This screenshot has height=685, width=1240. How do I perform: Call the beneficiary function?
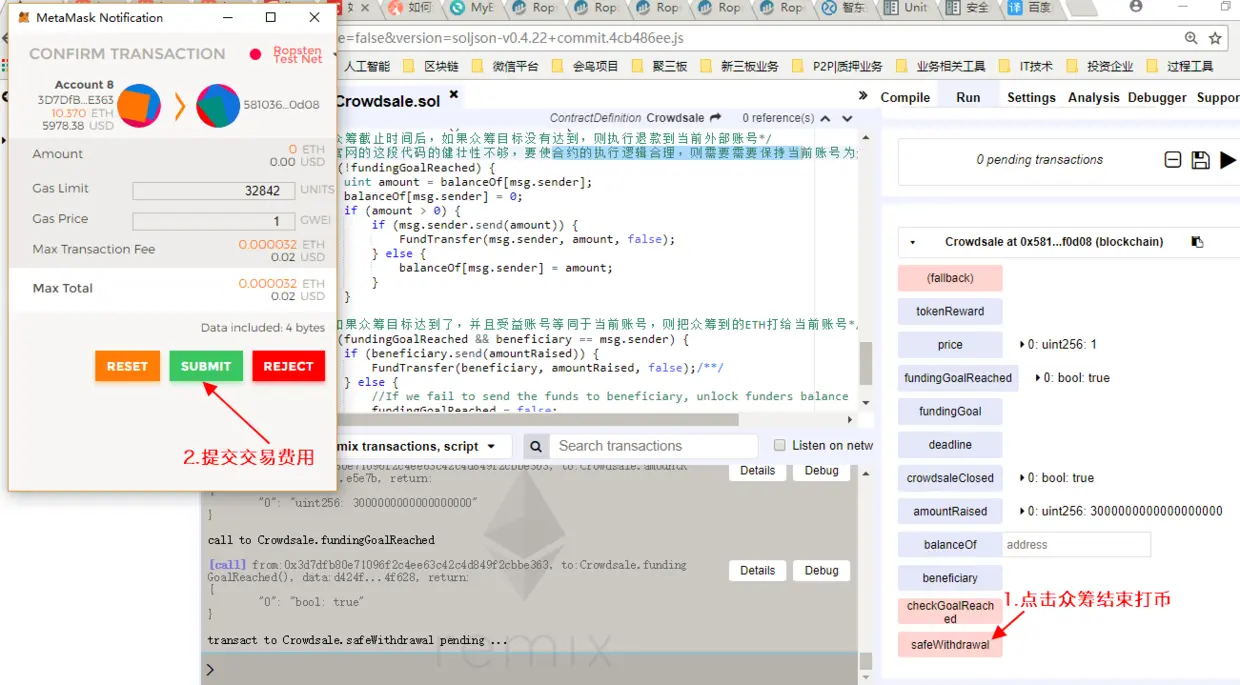[950, 578]
